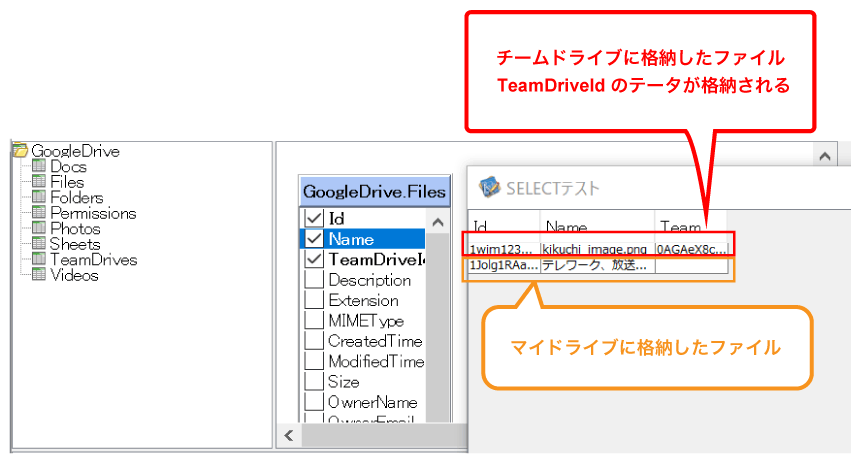Select the Folders table in tree
The width and height of the screenshot is (851, 459).
click(x=77, y=197)
